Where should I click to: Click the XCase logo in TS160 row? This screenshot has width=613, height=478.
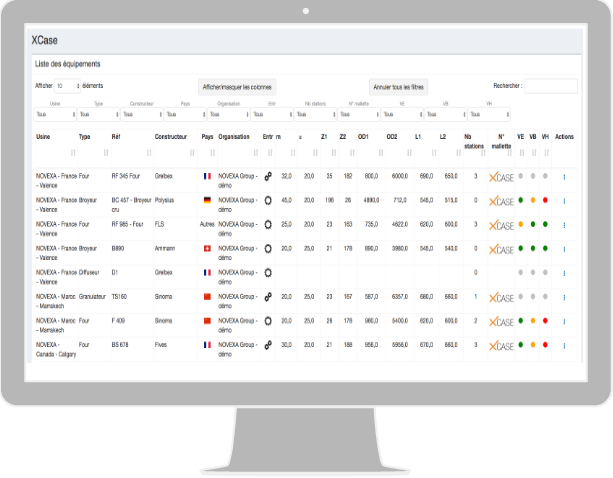501,296
